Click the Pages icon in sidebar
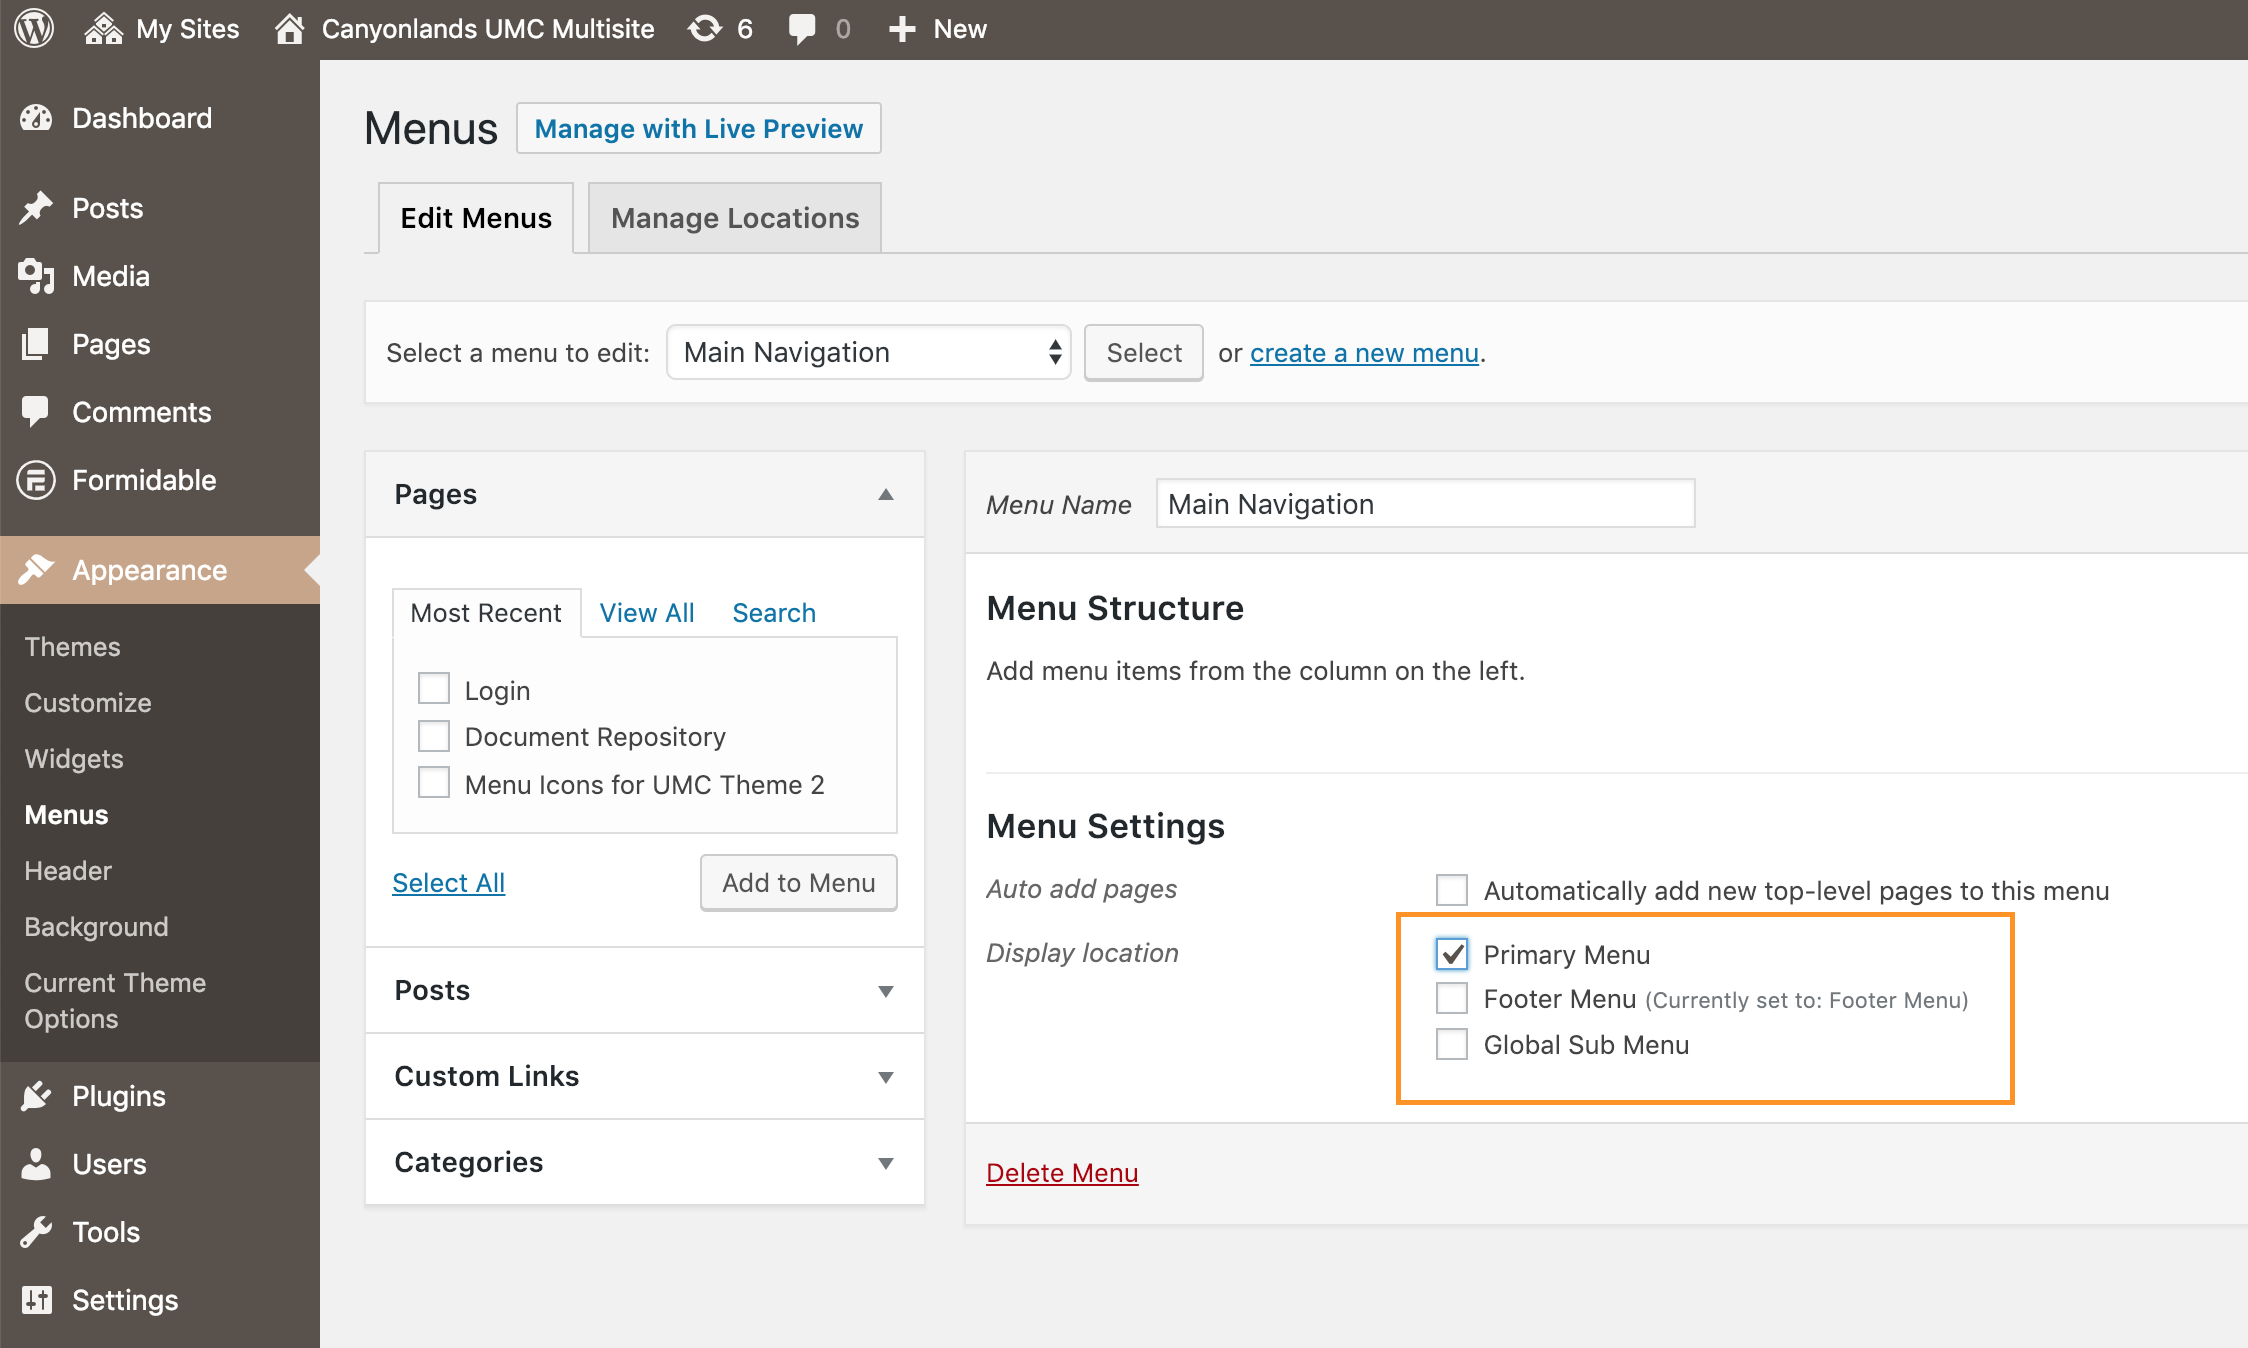 click(36, 344)
